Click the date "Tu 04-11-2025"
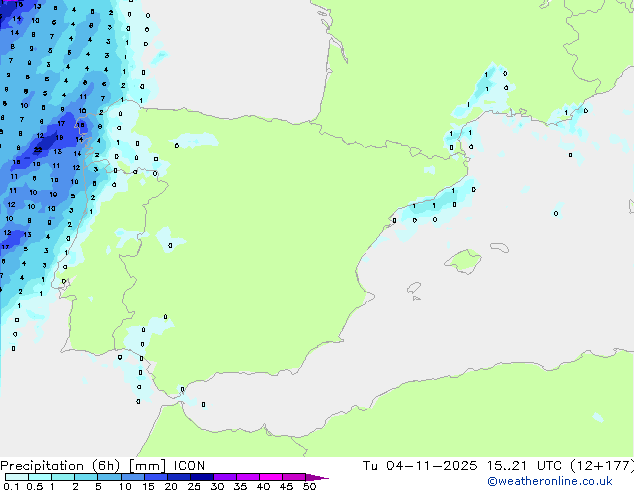Screen dimensions: 634x490 click(420, 466)
